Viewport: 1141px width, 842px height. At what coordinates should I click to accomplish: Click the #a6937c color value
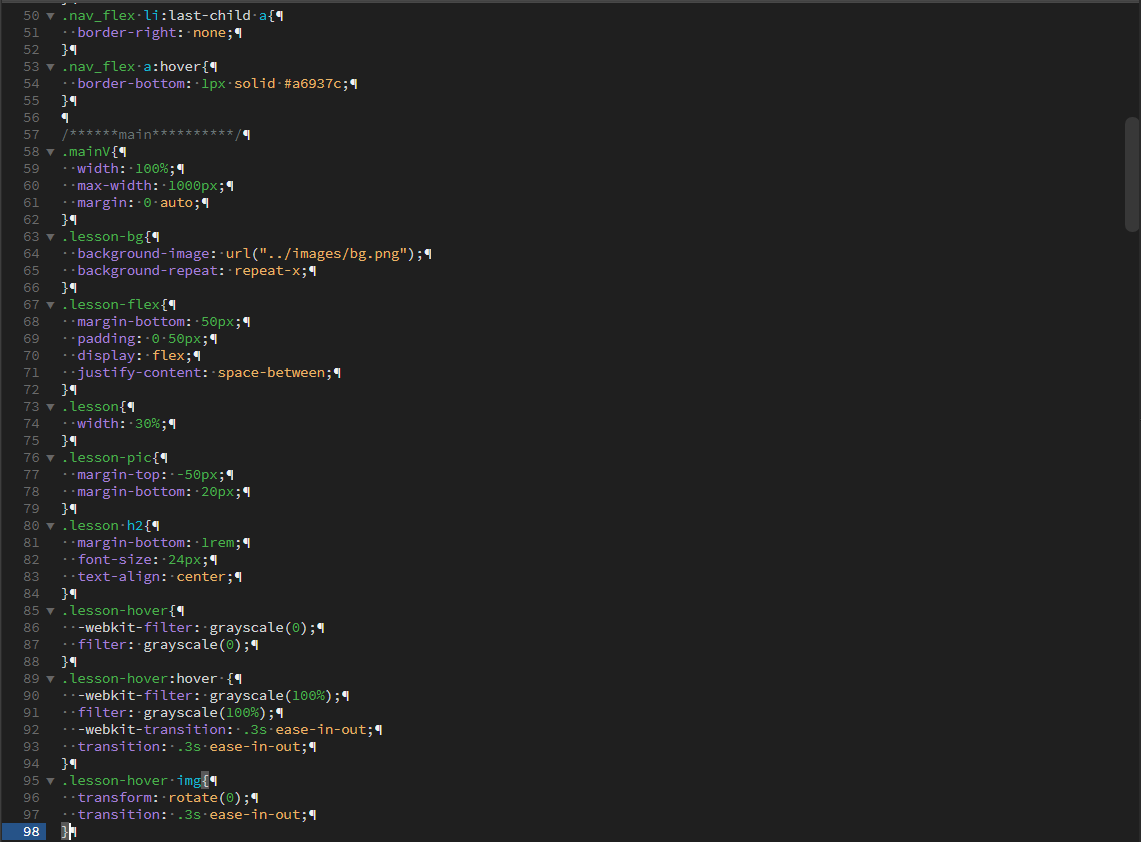click(314, 84)
